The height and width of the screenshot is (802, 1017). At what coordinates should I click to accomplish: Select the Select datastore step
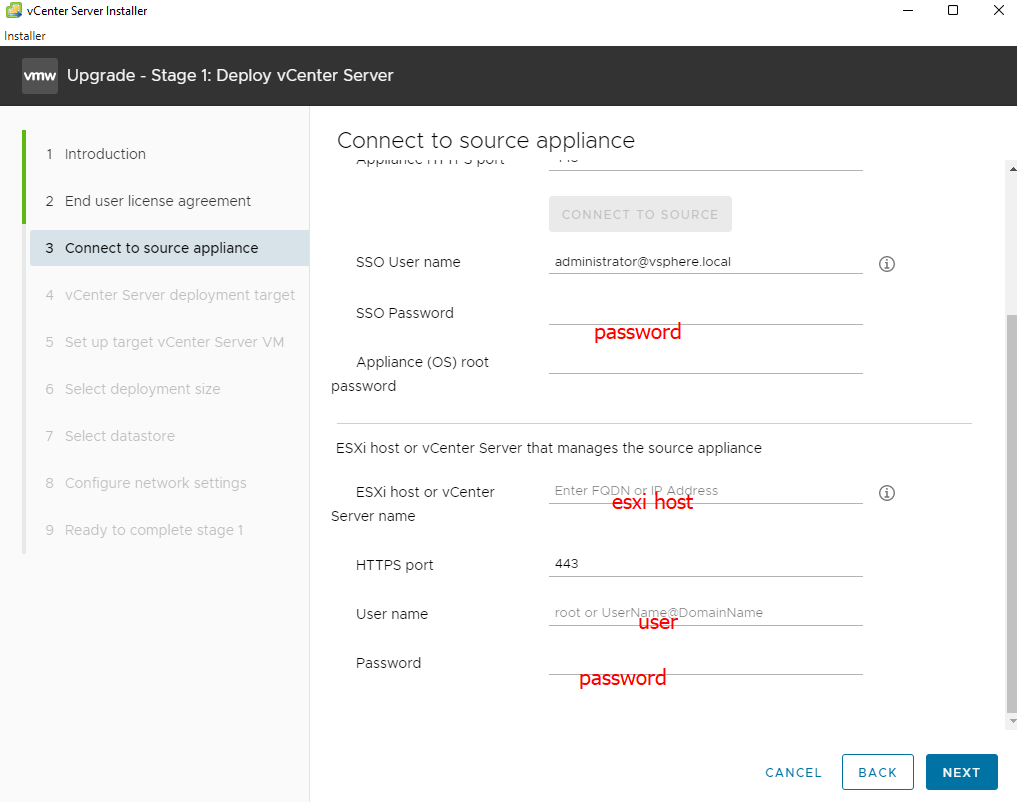[x=169, y=436]
